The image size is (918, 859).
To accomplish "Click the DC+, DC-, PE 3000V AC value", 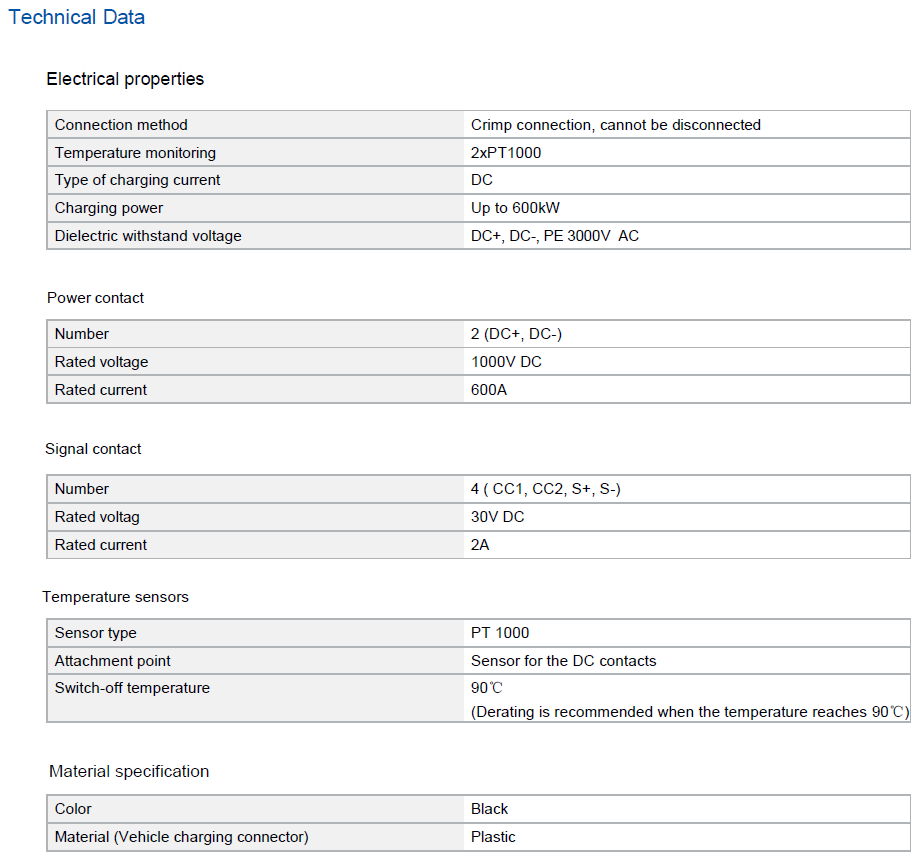I will [555, 236].
